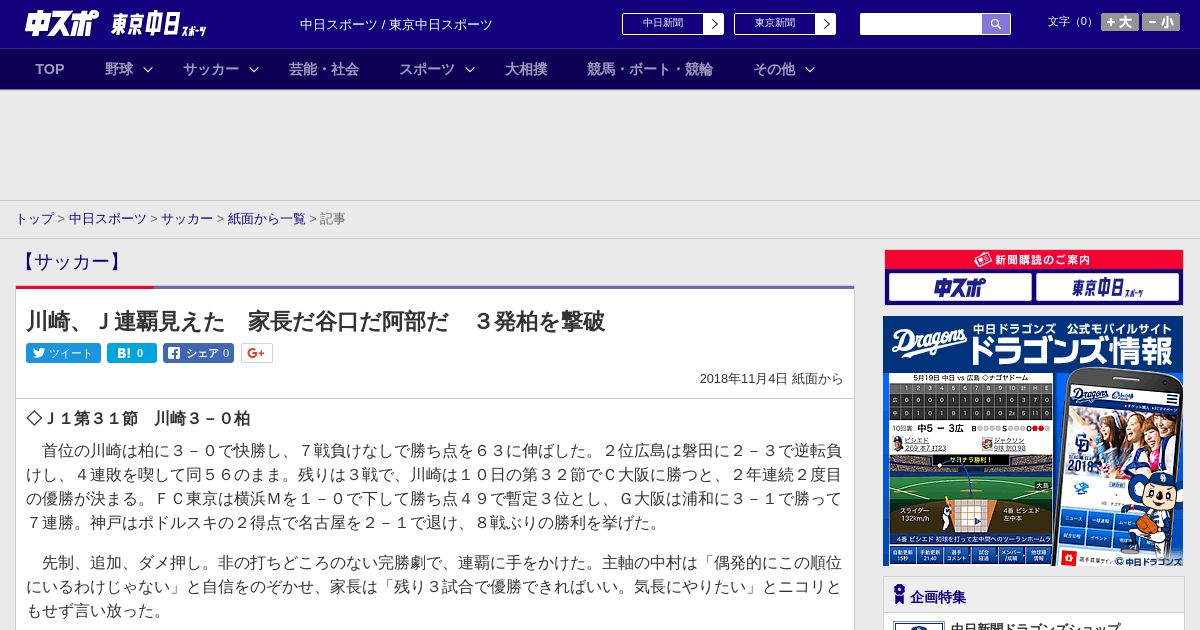Click the トップ breadcrumb link
Screen dimensions: 1200x630
tap(34, 219)
